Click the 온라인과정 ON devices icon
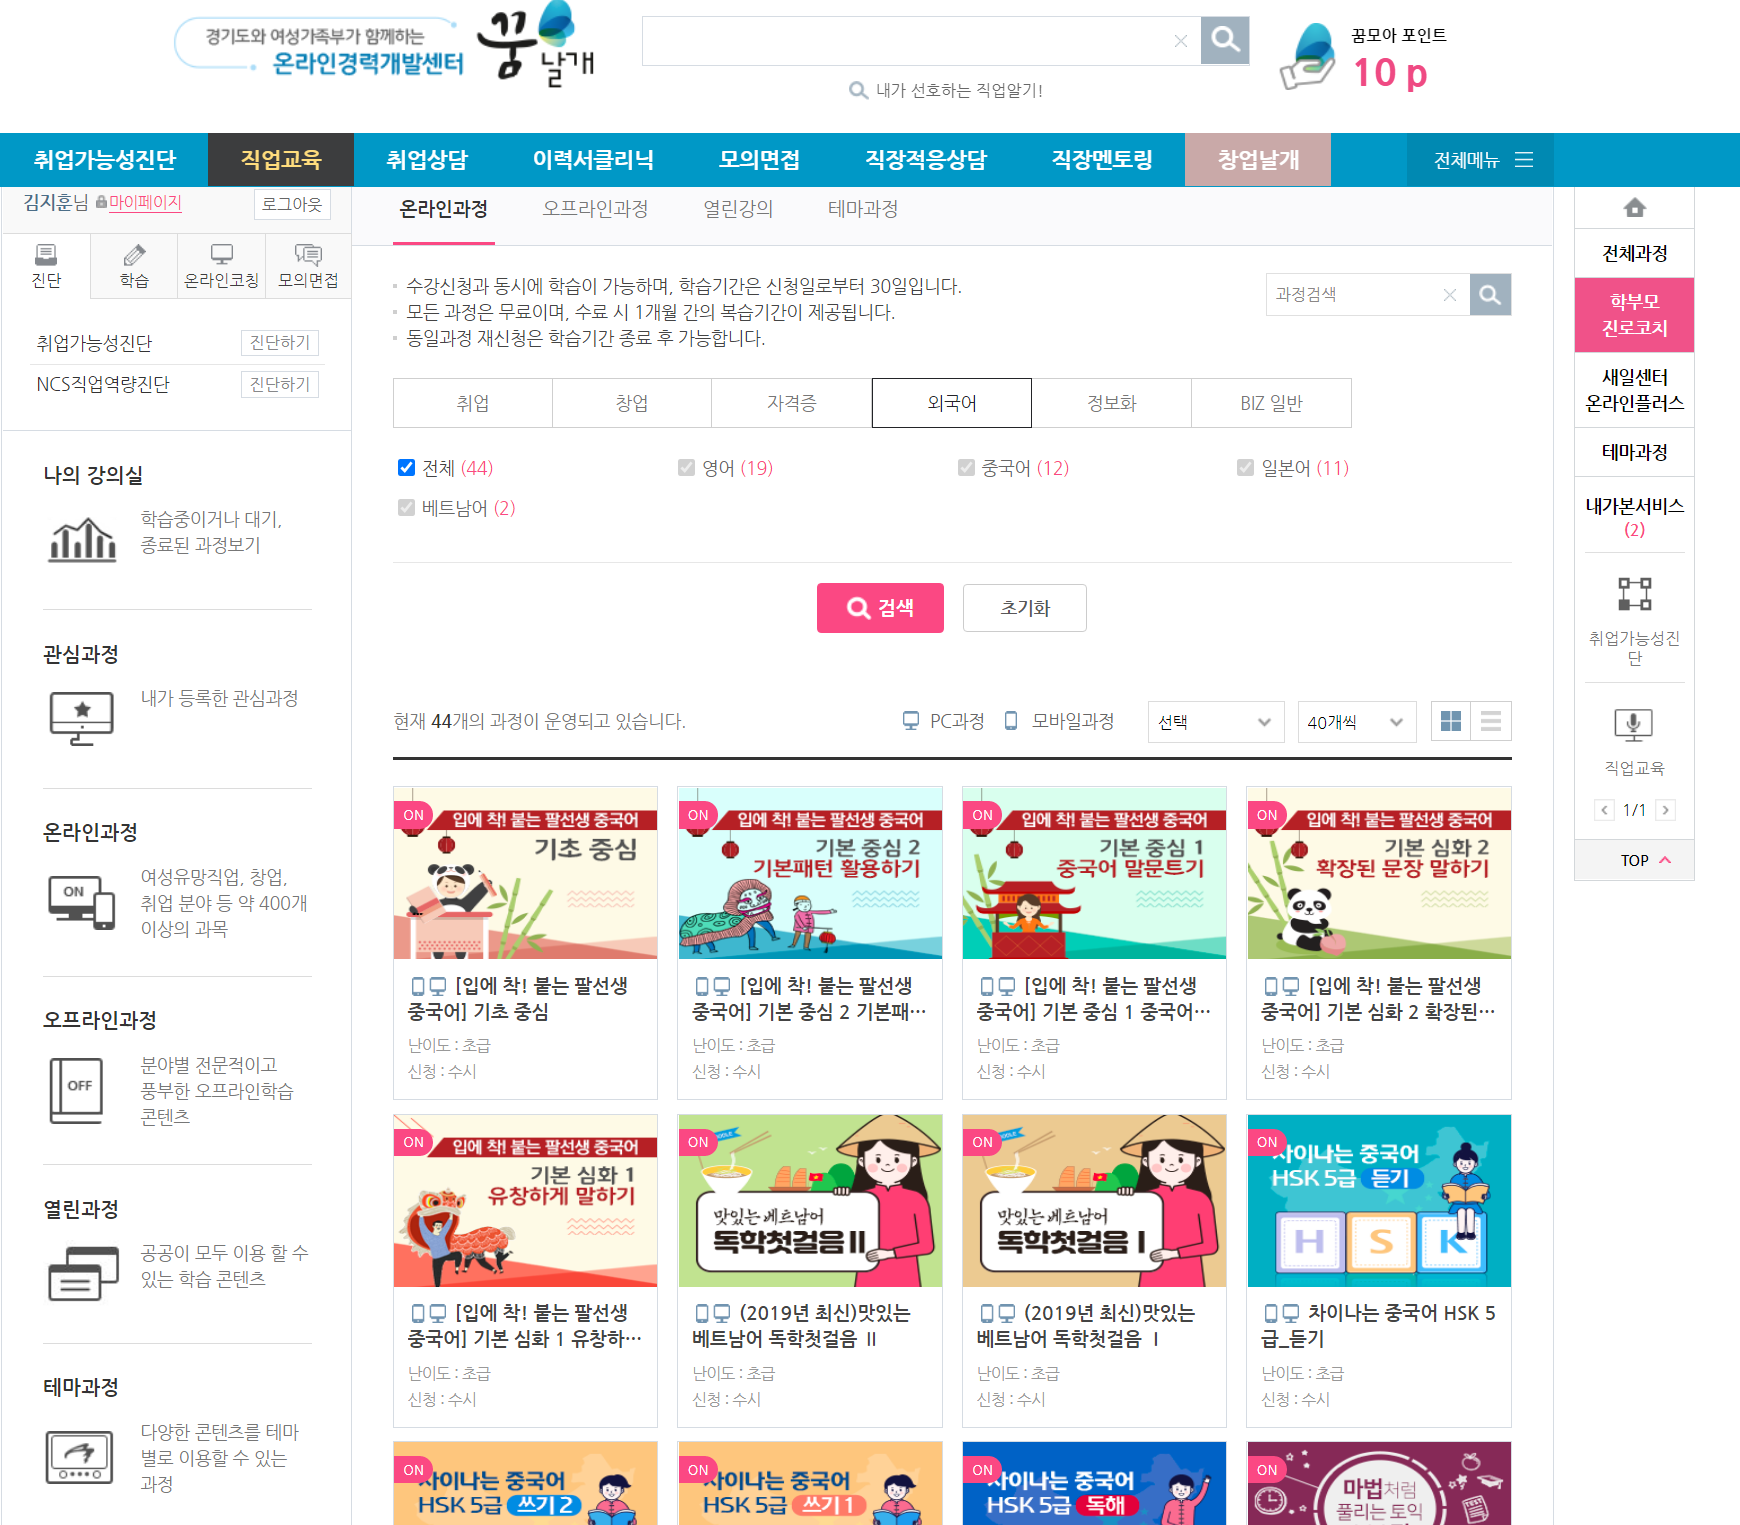 [x=82, y=902]
